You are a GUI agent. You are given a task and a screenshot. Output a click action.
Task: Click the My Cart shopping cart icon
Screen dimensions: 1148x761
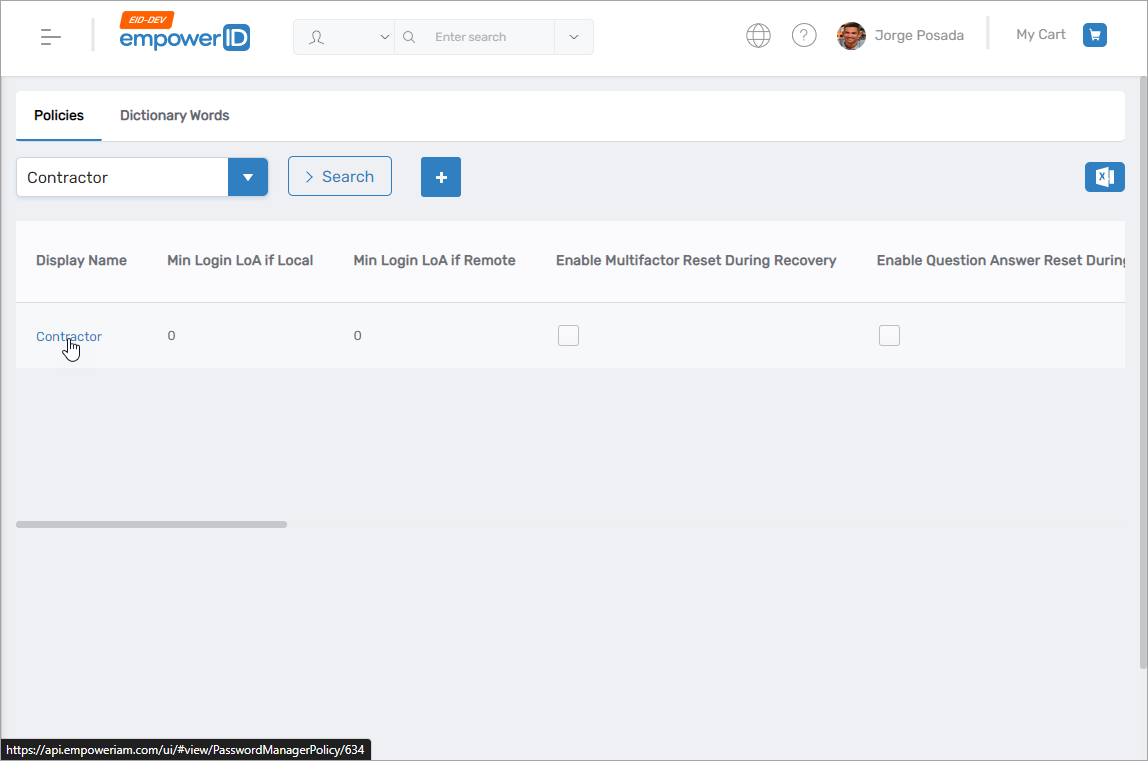(1095, 34)
